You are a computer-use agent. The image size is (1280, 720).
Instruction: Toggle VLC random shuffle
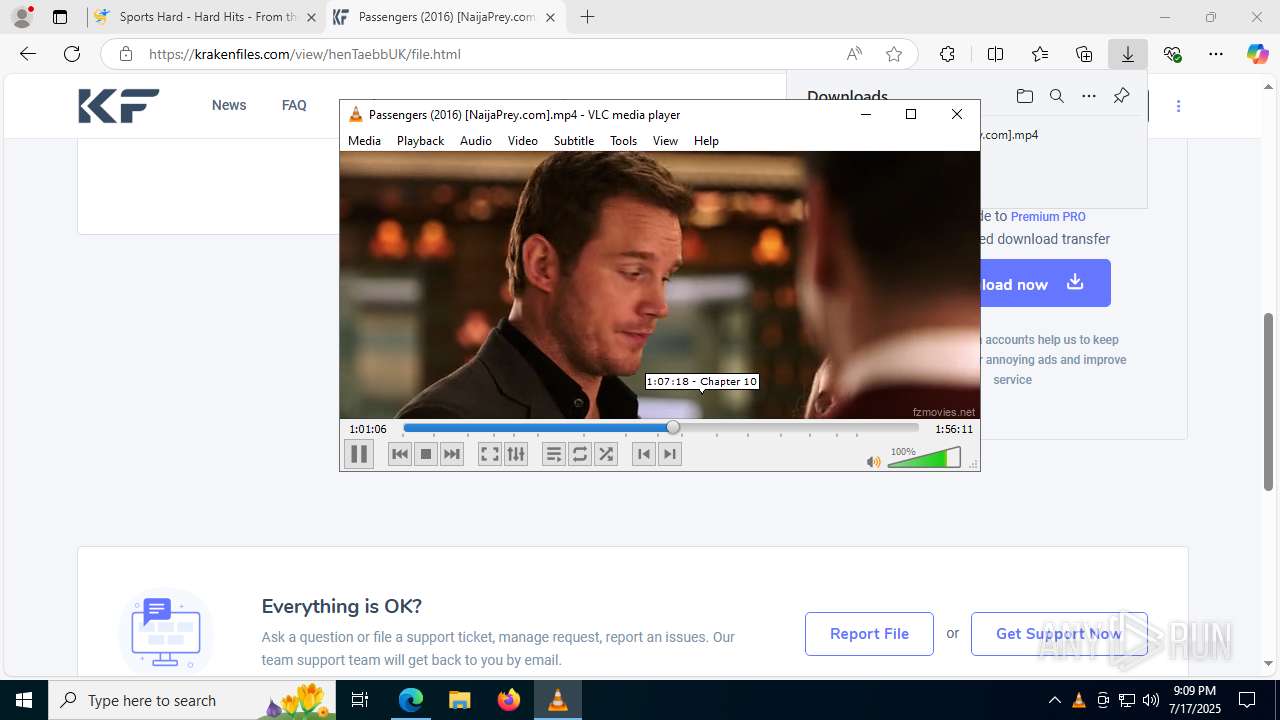pos(606,454)
